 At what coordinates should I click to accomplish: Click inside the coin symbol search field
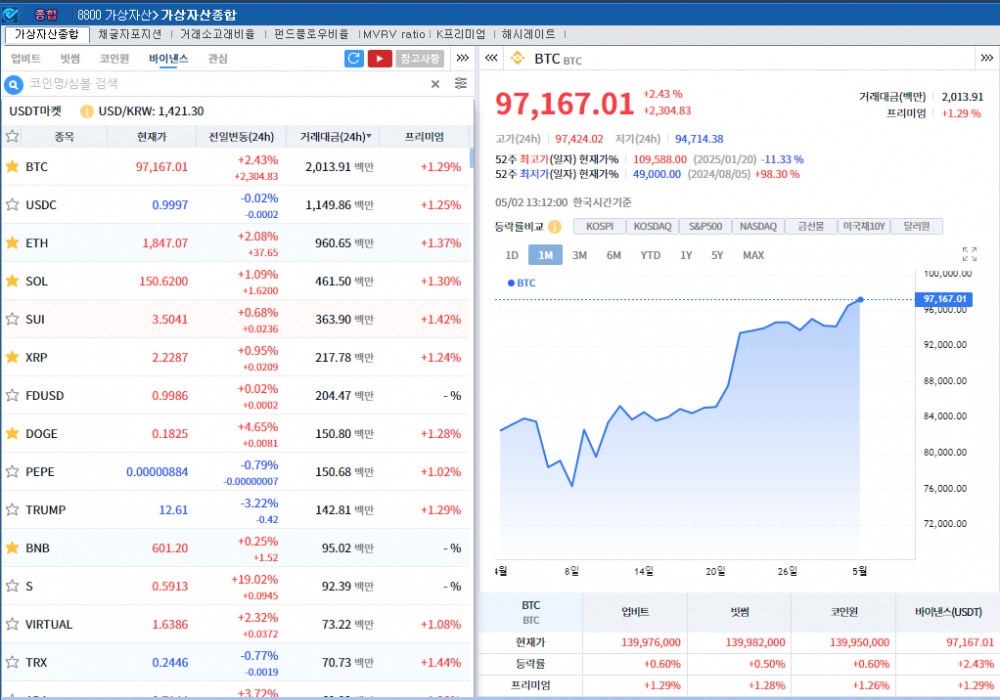click(x=150, y=84)
